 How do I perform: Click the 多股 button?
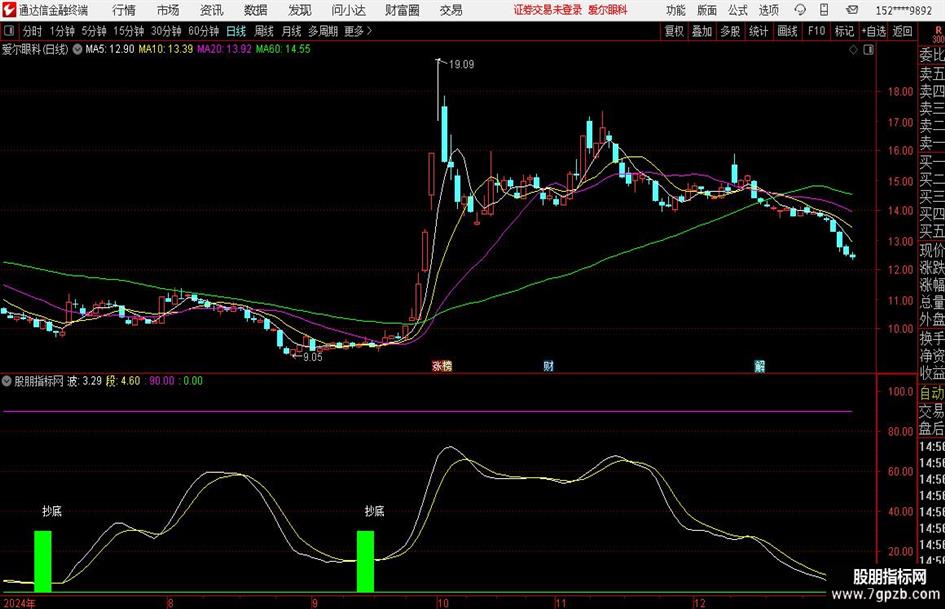click(x=730, y=31)
